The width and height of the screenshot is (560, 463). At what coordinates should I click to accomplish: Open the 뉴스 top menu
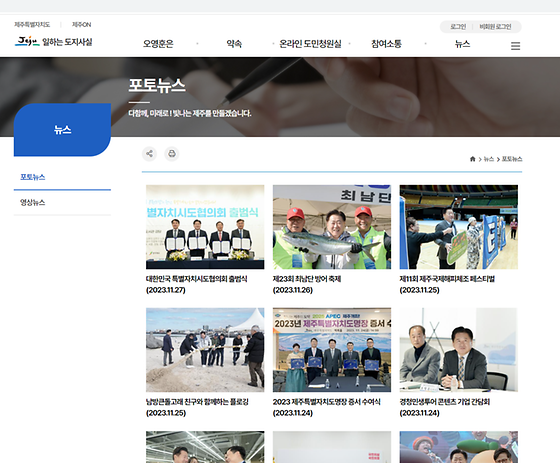[462, 44]
